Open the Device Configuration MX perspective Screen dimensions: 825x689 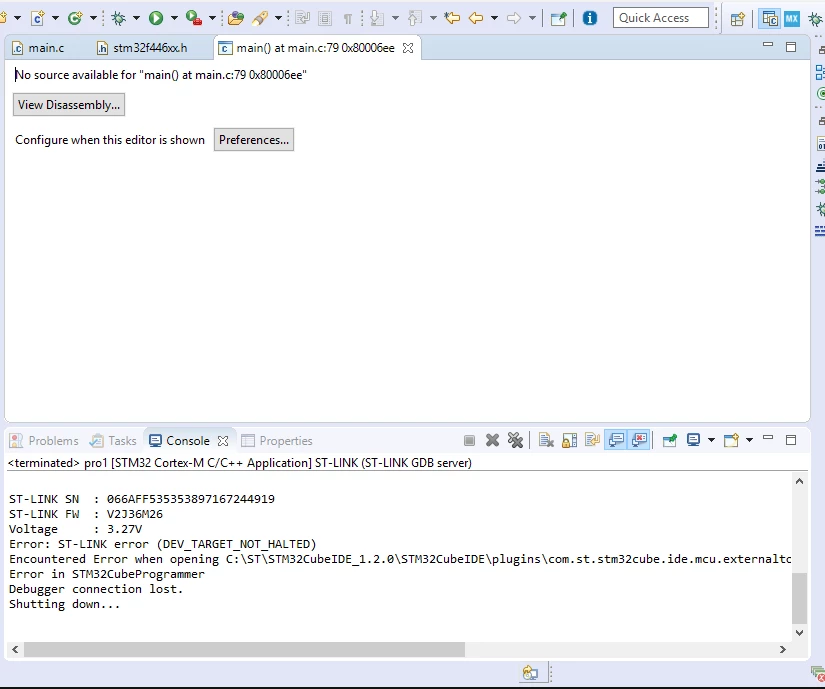point(792,19)
